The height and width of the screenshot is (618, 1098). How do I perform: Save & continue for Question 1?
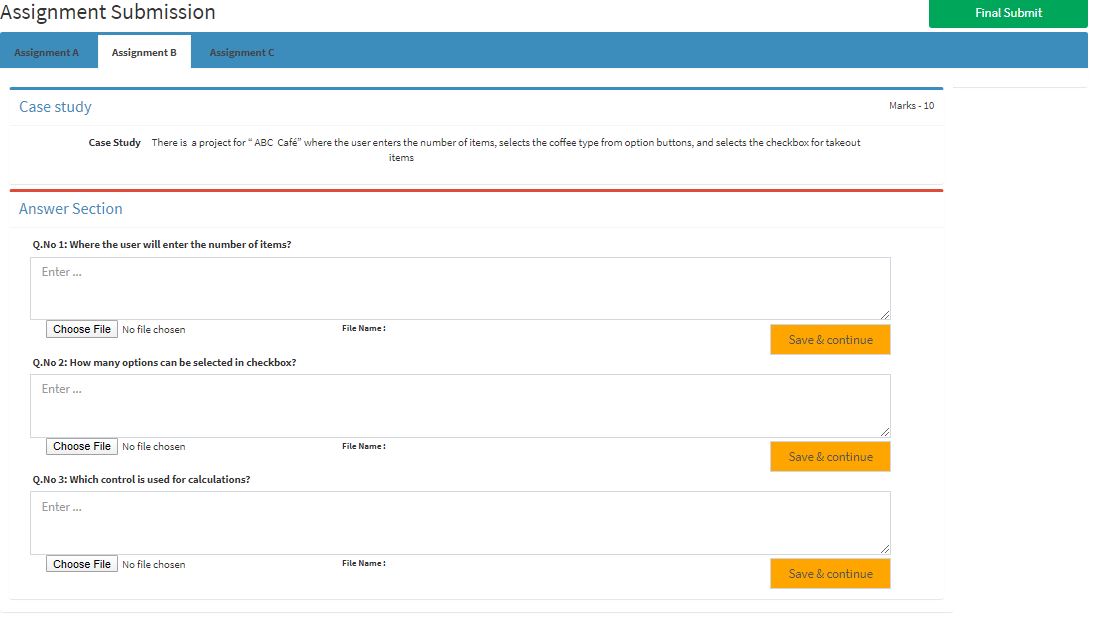point(830,340)
